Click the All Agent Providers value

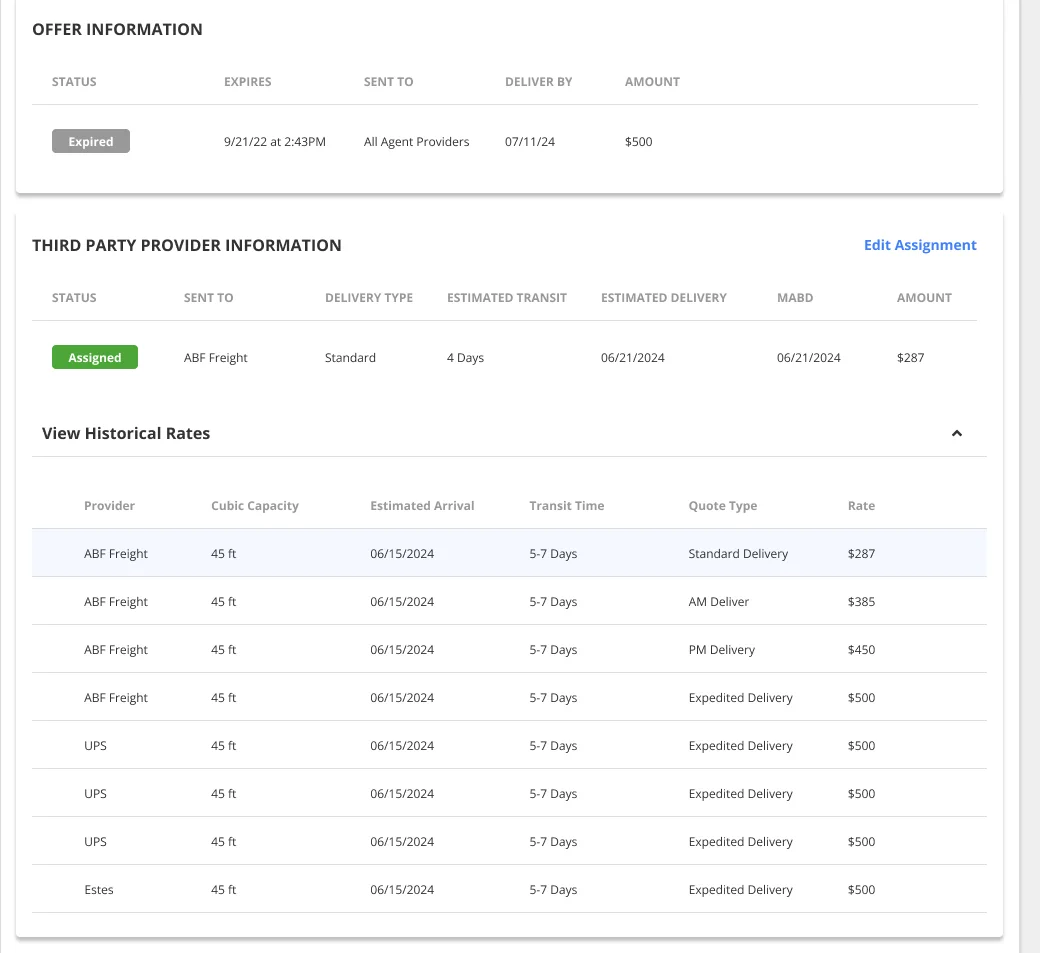tap(417, 142)
